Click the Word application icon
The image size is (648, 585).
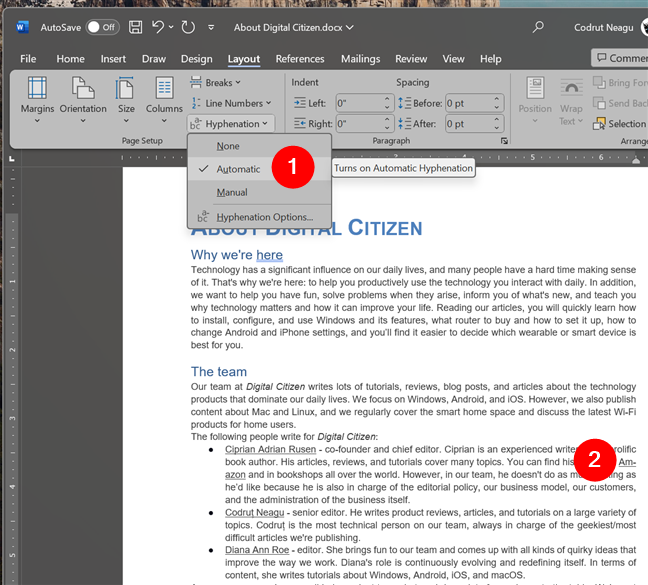point(22,28)
